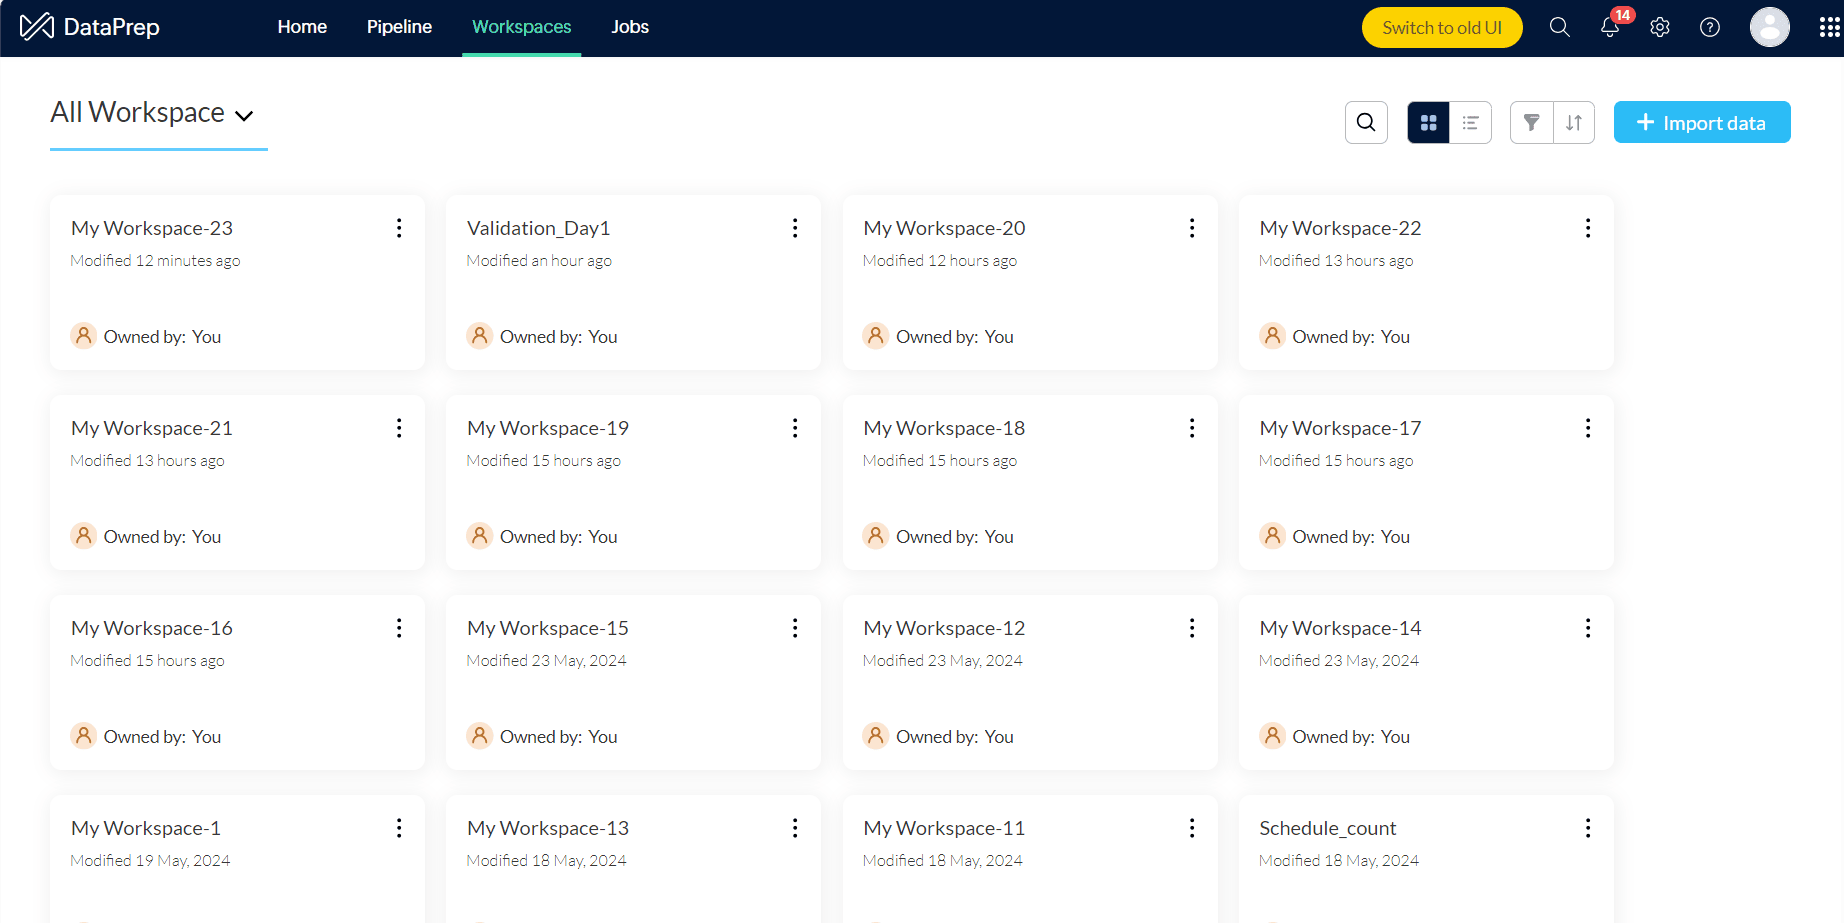This screenshot has height=923, width=1844.
Task: Open the My Workspace-12 card title
Action: pos(945,628)
